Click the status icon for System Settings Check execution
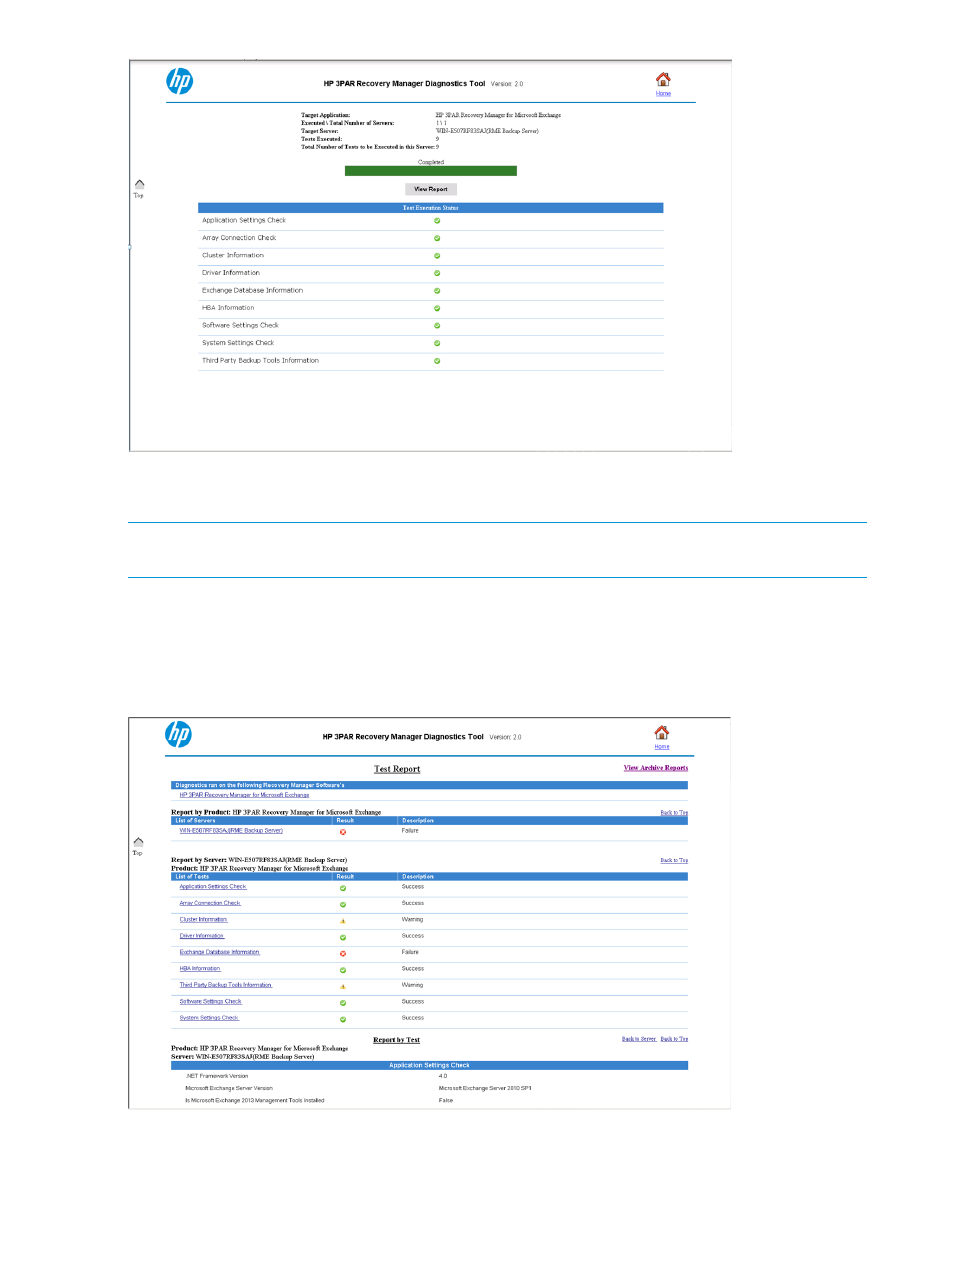Viewport: 954px width, 1270px height. [x=437, y=343]
